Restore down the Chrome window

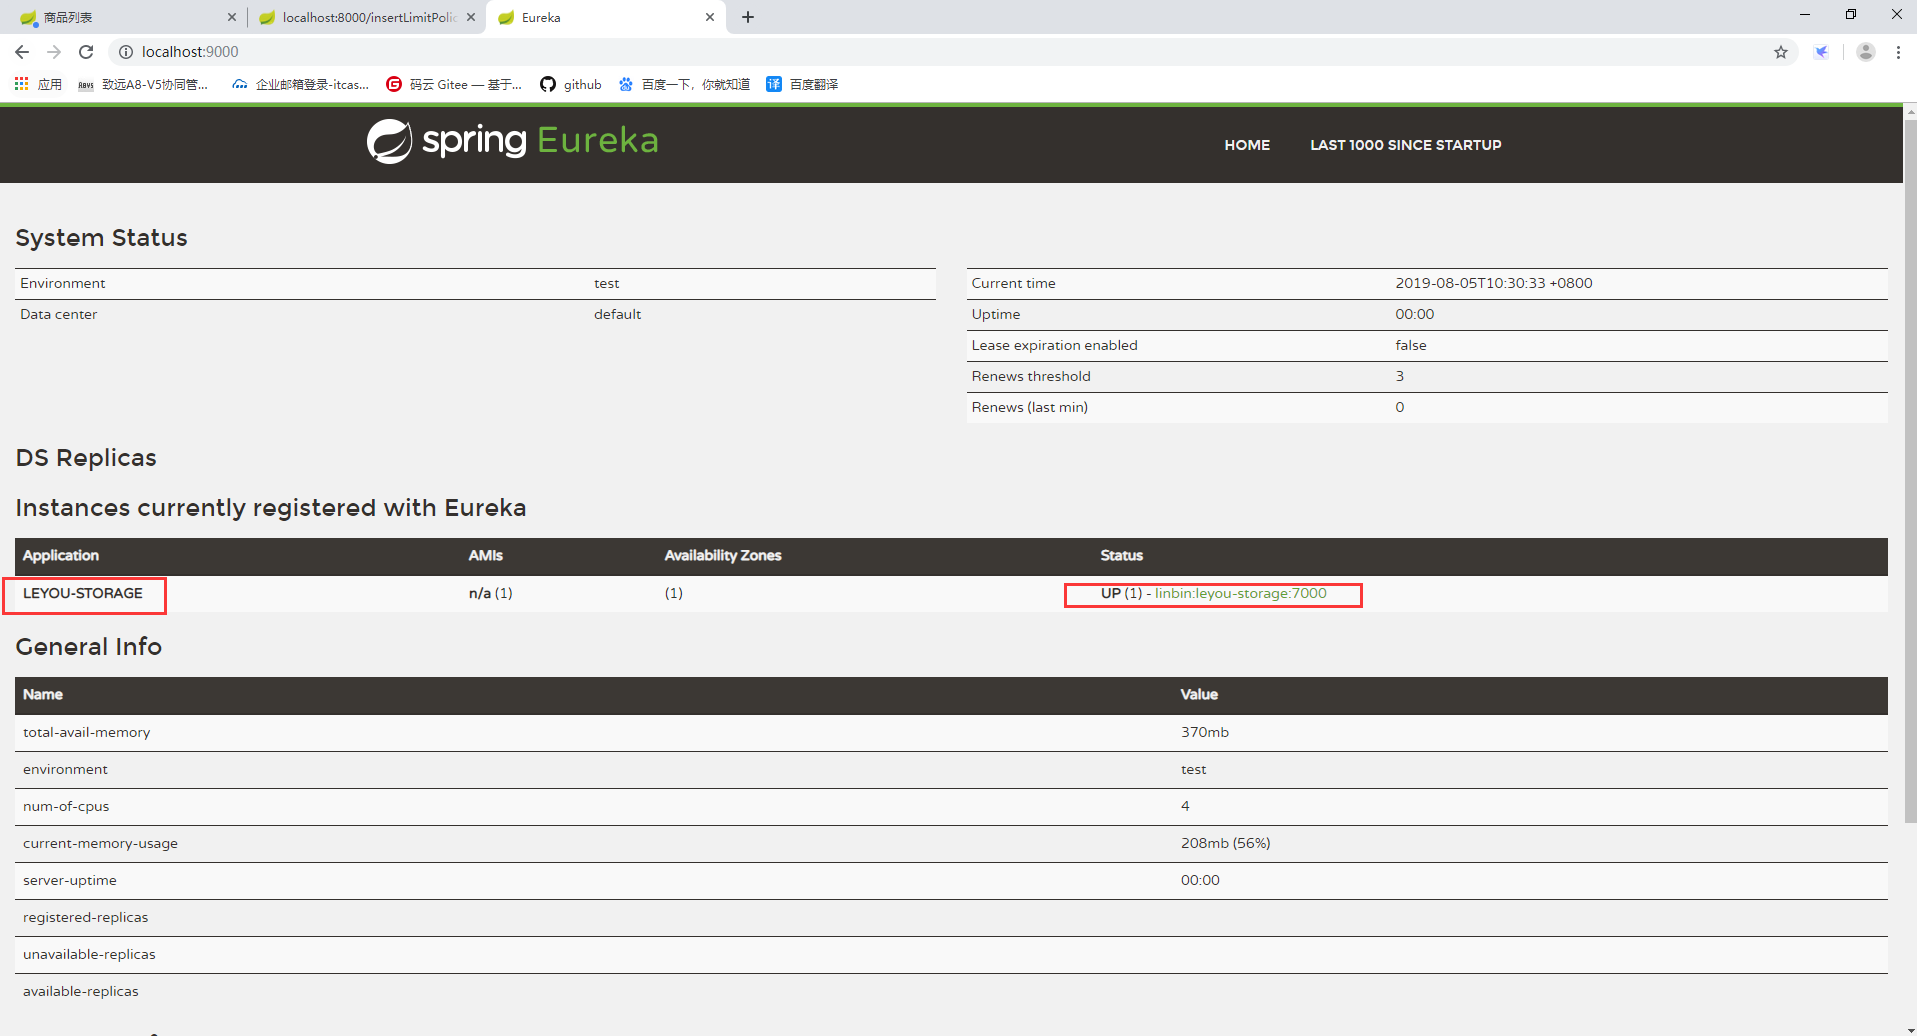(1851, 14)
